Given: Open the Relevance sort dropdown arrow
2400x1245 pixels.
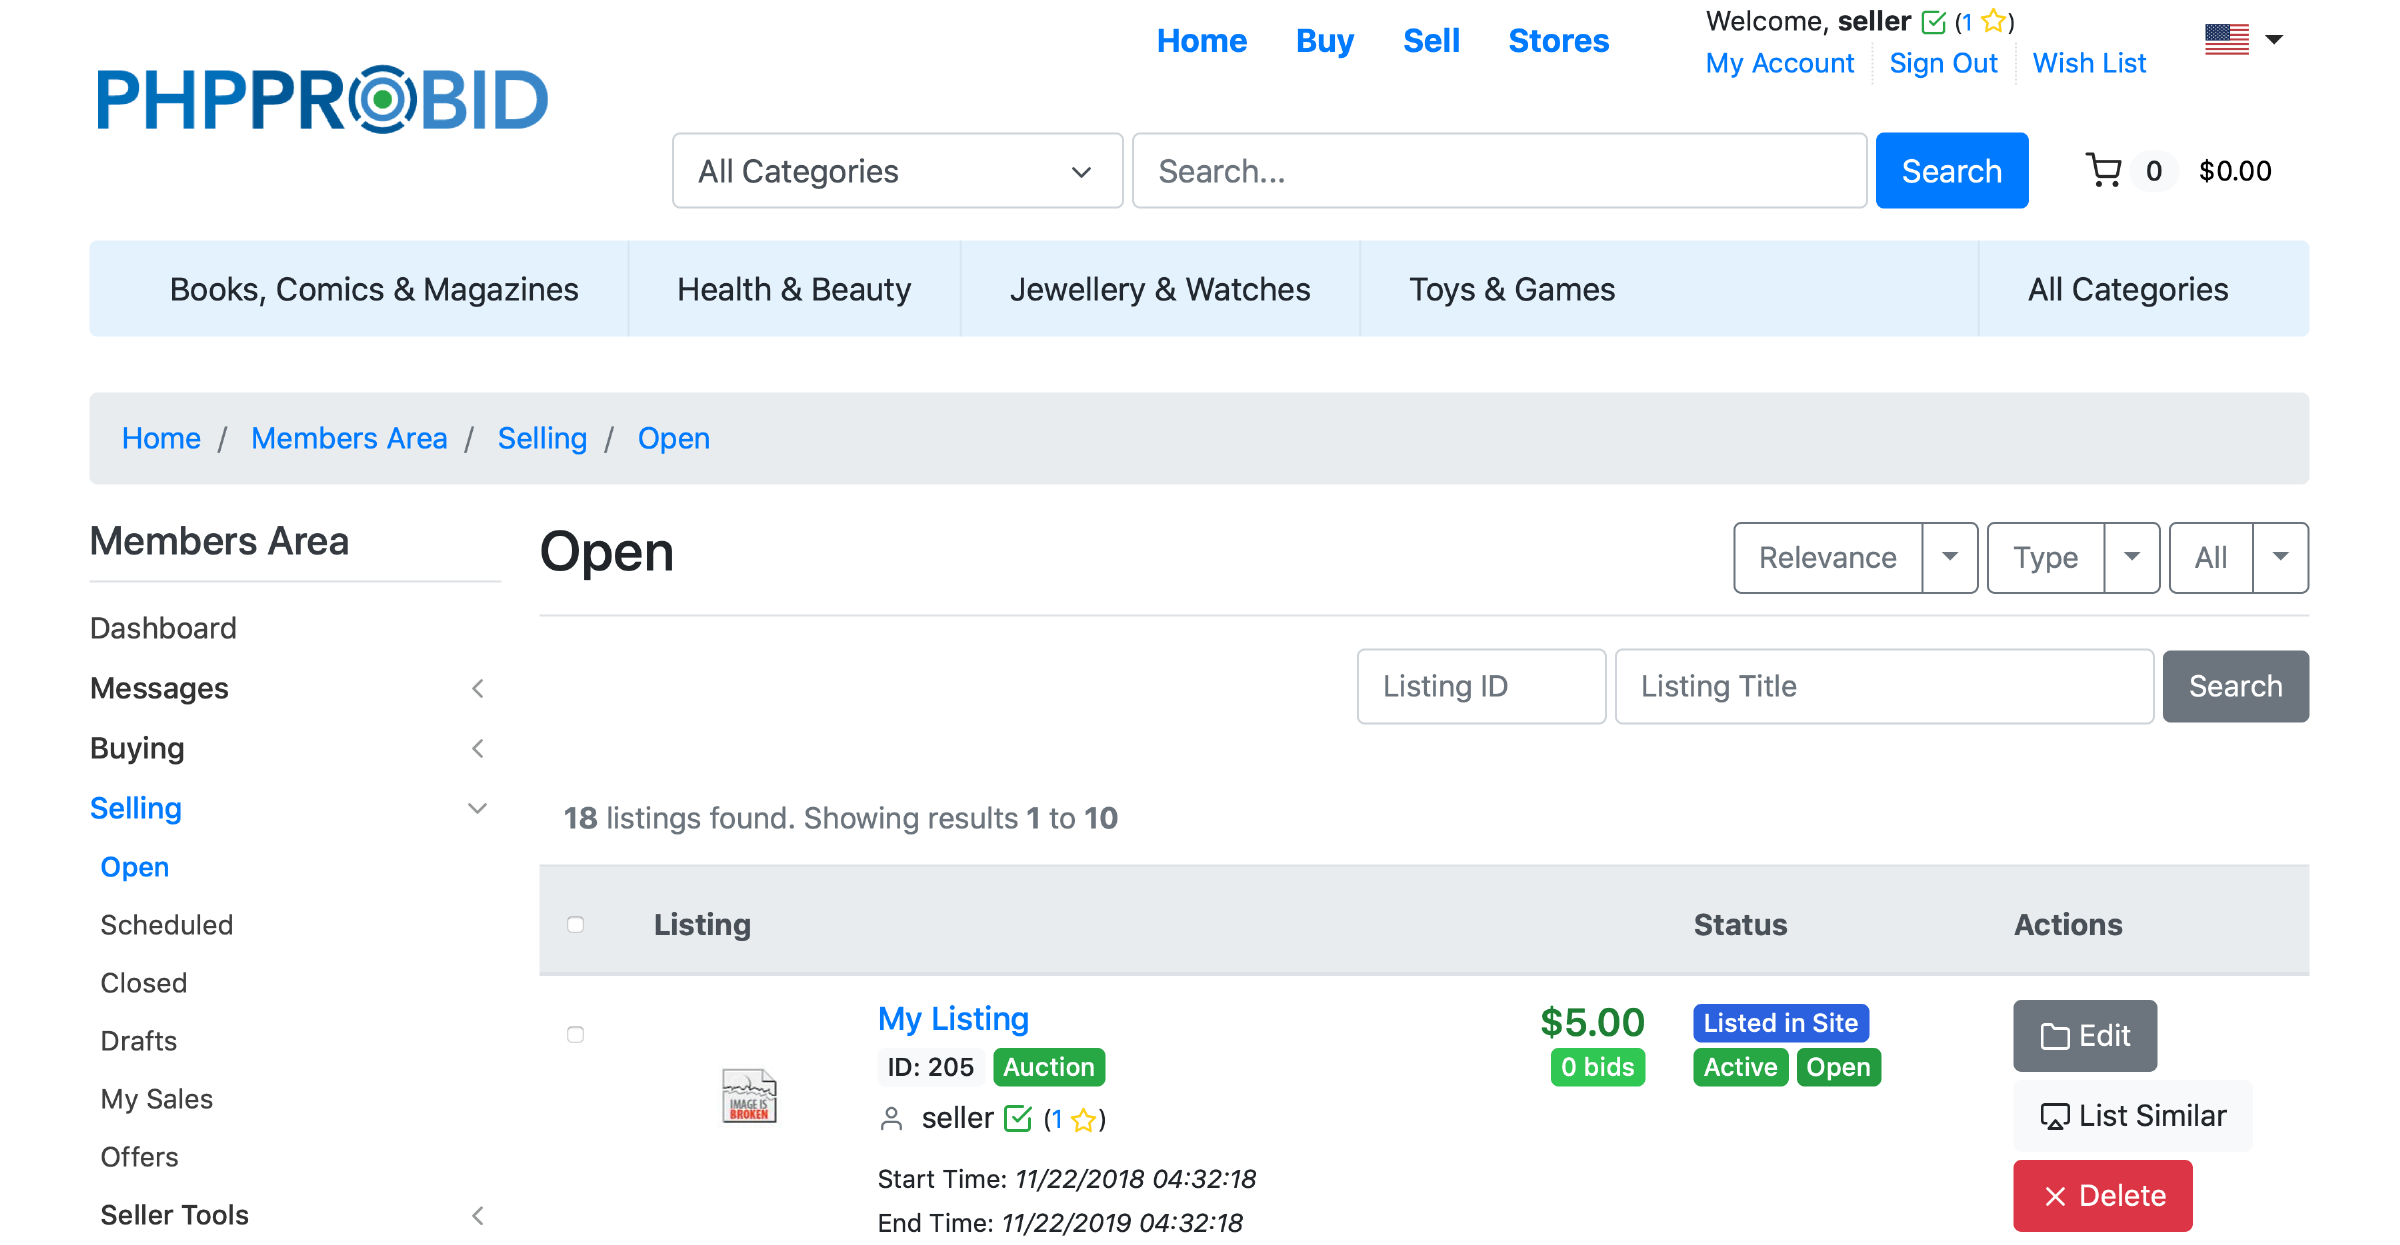Looking at the screenshot, I should [x=1949, y=557].
